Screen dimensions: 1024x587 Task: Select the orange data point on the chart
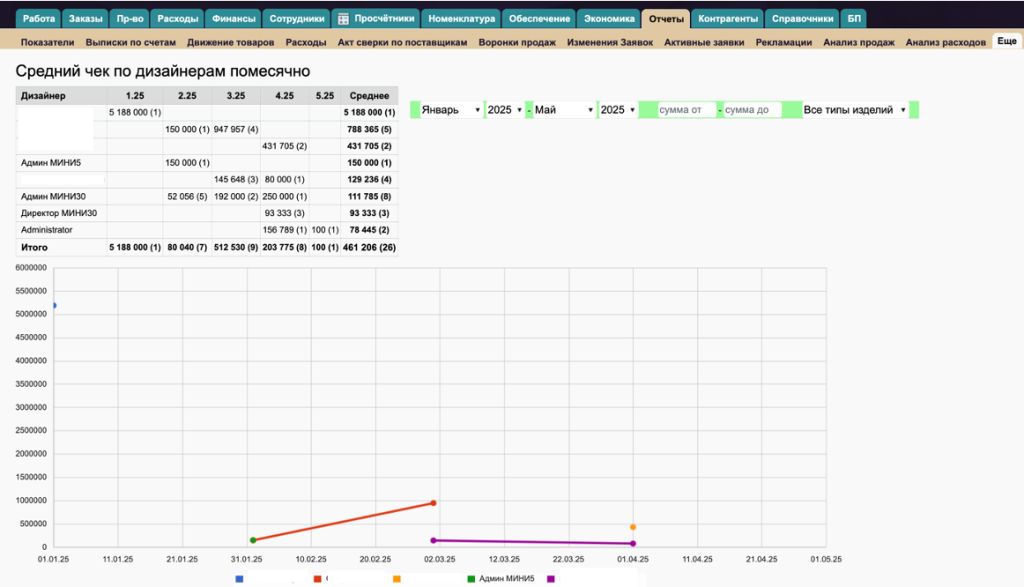tap(633, 527)
